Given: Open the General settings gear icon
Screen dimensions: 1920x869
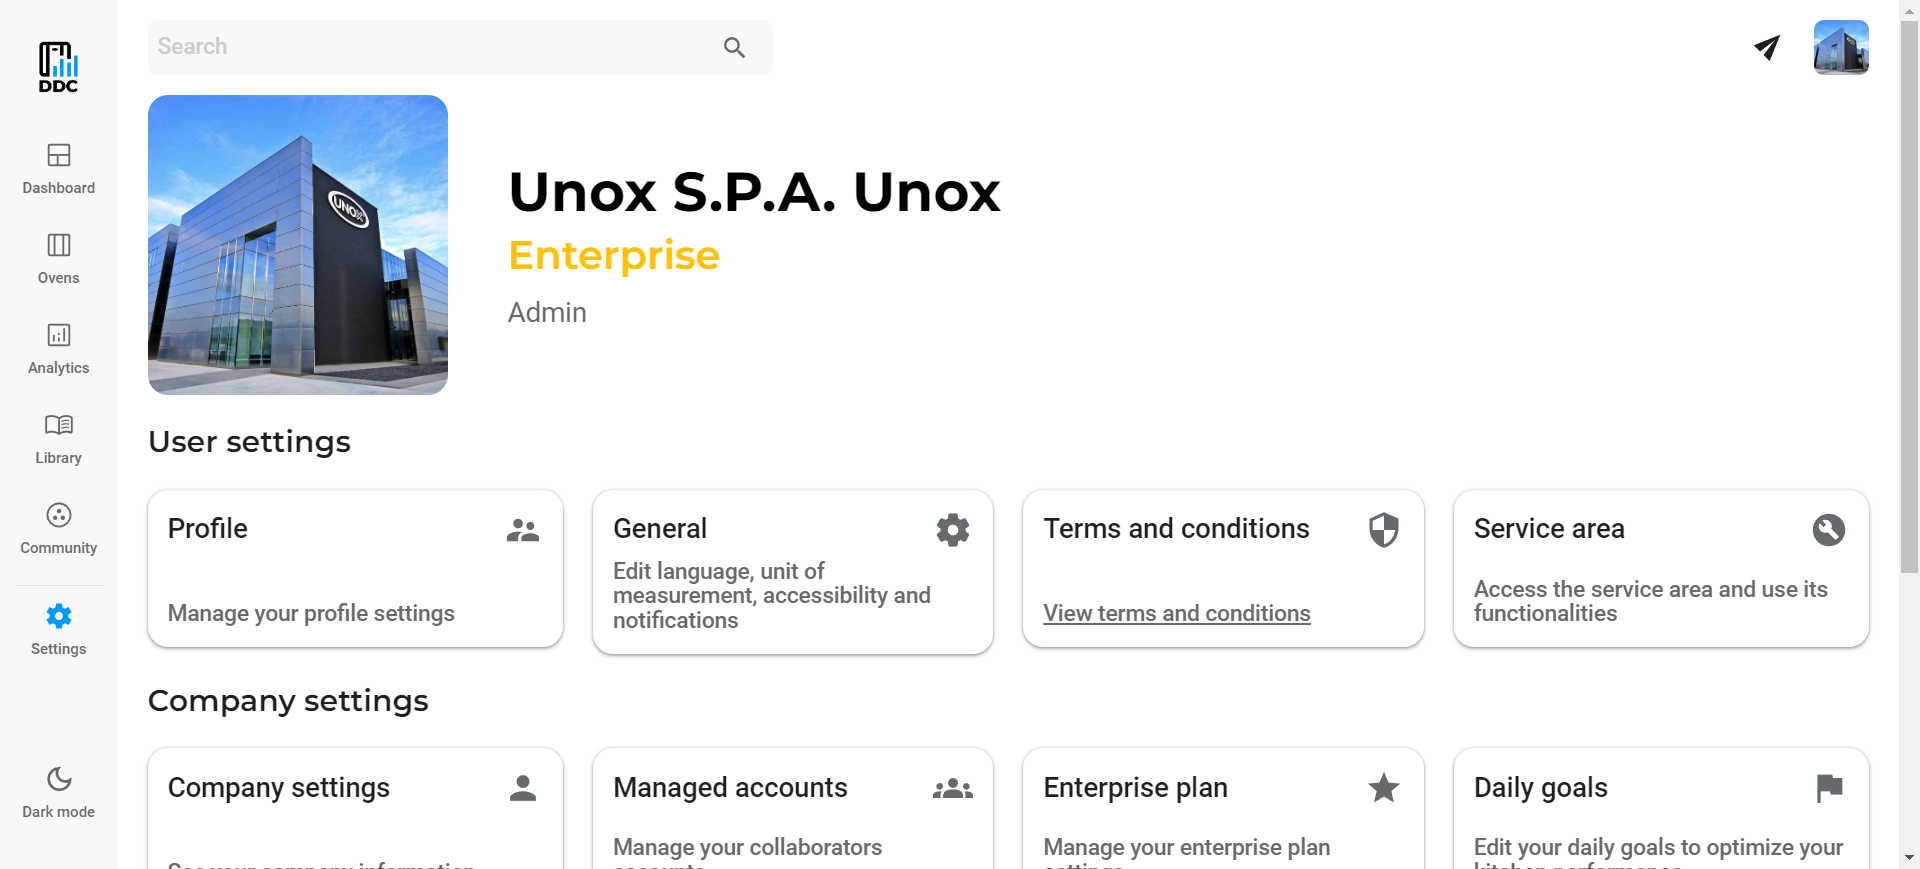Looking at the screenshot, I should coord(952,529).
